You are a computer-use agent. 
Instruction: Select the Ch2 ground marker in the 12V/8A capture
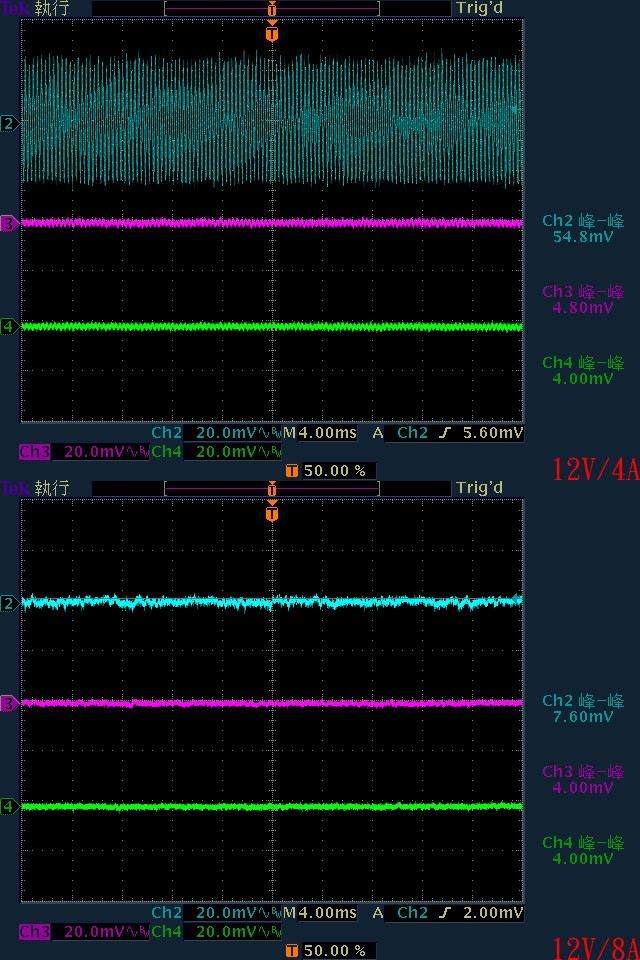(x=10, y=603)
